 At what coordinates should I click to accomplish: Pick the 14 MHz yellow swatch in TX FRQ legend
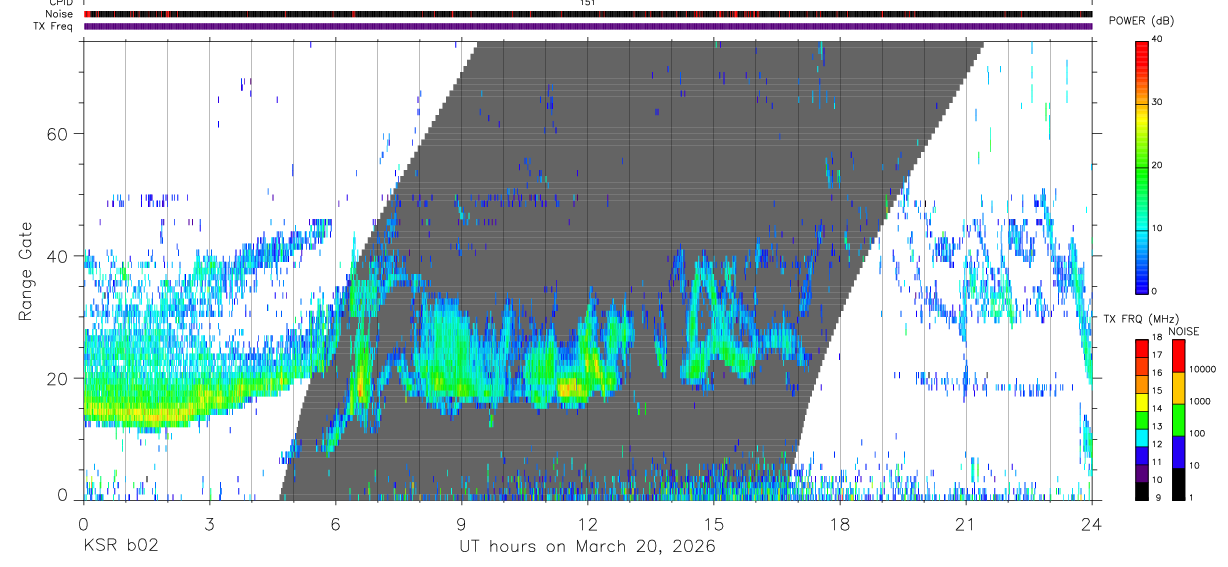(x=1141, y=403)
